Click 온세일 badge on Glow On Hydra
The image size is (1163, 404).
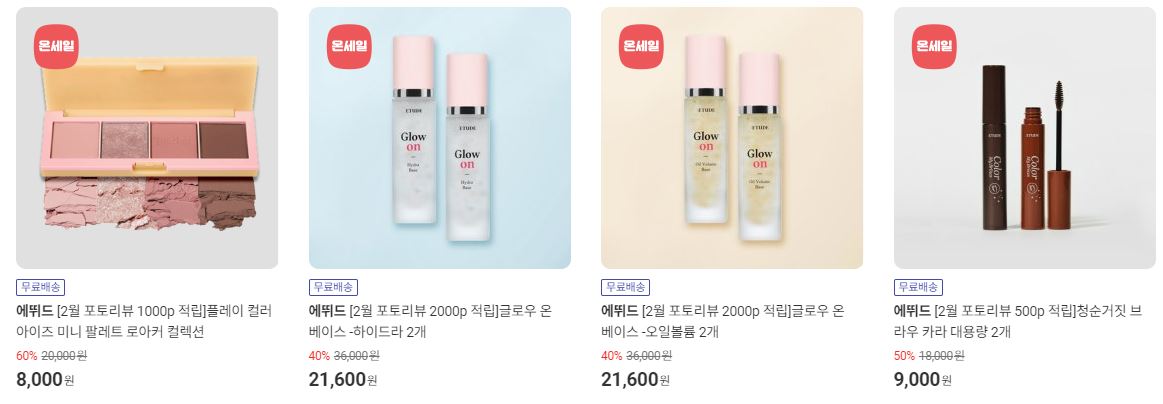pyautogui.click(x=349, y=47)
